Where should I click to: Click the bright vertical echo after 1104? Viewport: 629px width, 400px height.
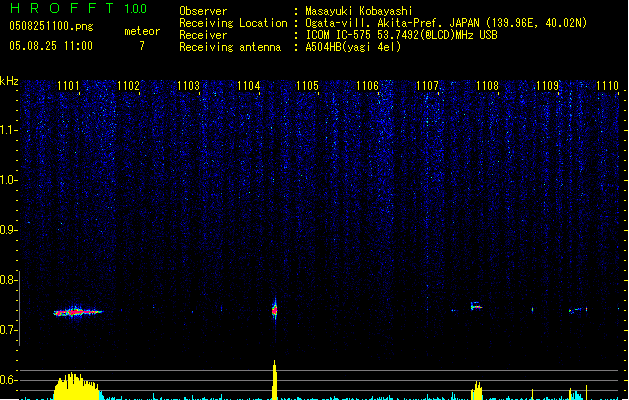(274, 309)
